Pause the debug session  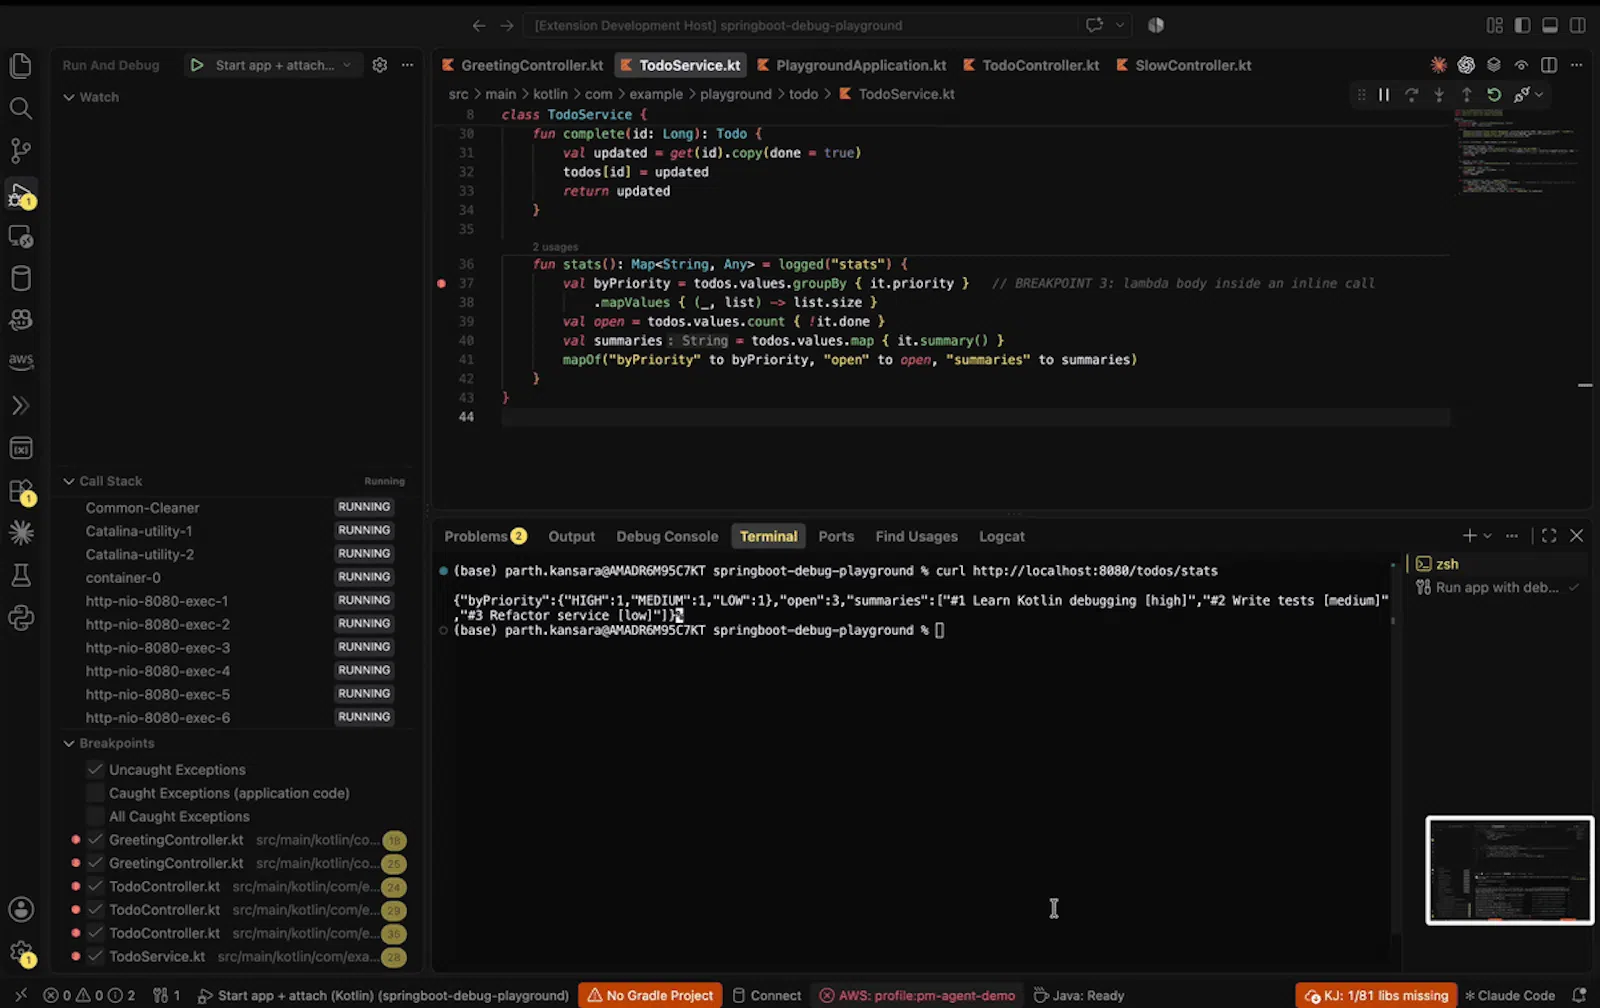[1384, 95]
